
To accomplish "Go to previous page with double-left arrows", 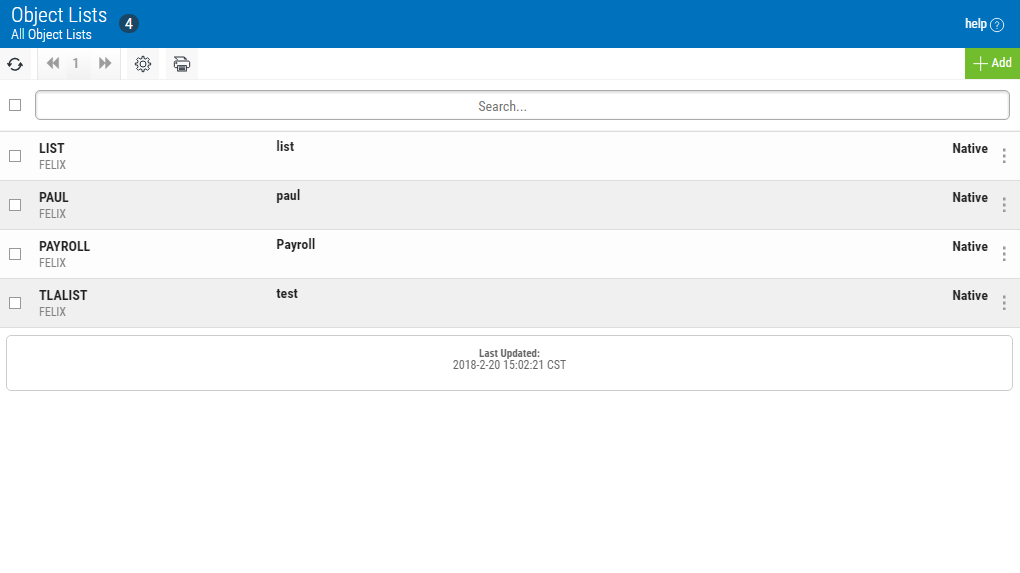I will pos(53,64).
